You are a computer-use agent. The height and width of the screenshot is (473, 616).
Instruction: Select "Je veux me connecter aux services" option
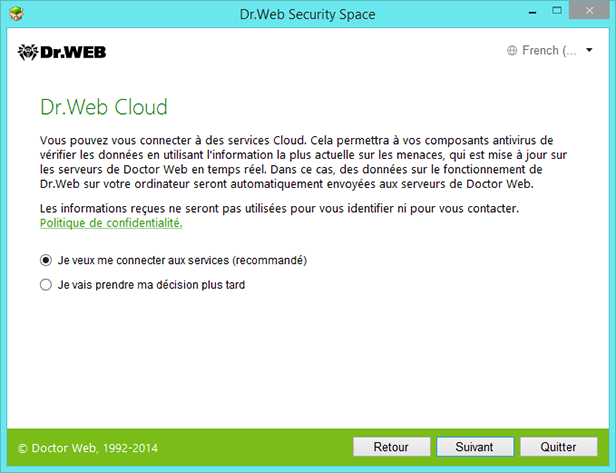pos(46,260)
